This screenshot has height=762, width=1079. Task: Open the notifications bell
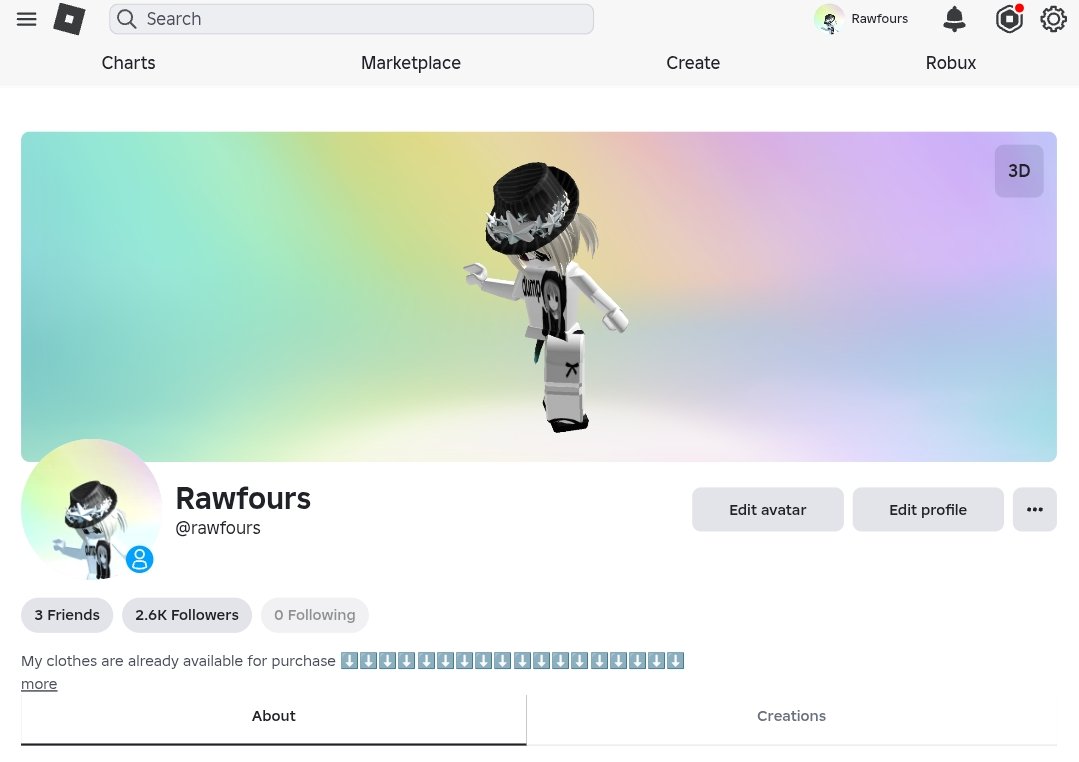(x=954, y=19)
